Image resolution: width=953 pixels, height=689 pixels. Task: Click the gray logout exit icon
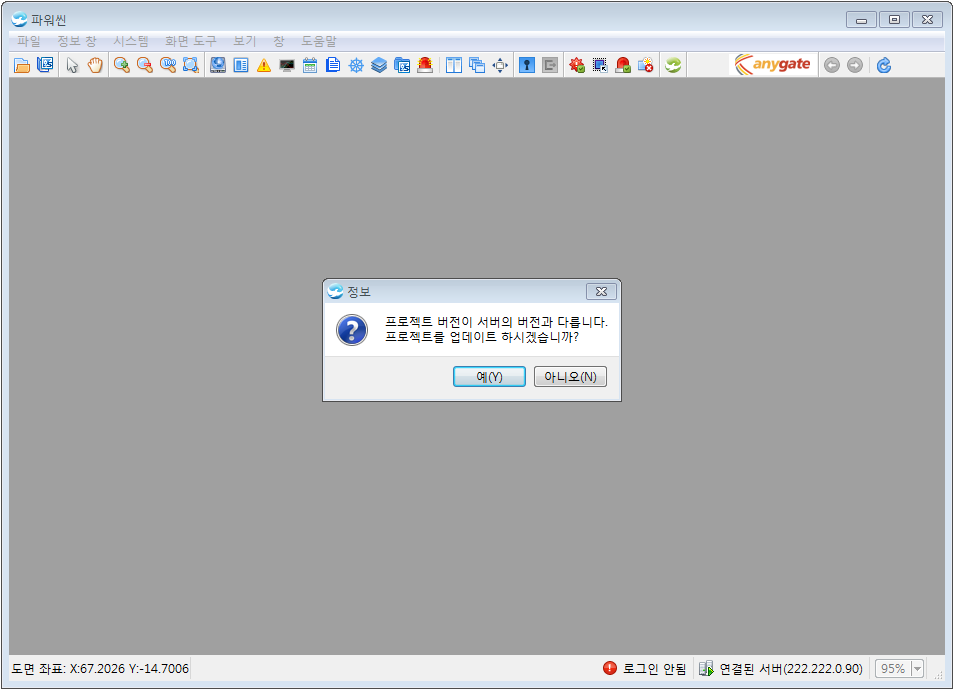(550, 65)
